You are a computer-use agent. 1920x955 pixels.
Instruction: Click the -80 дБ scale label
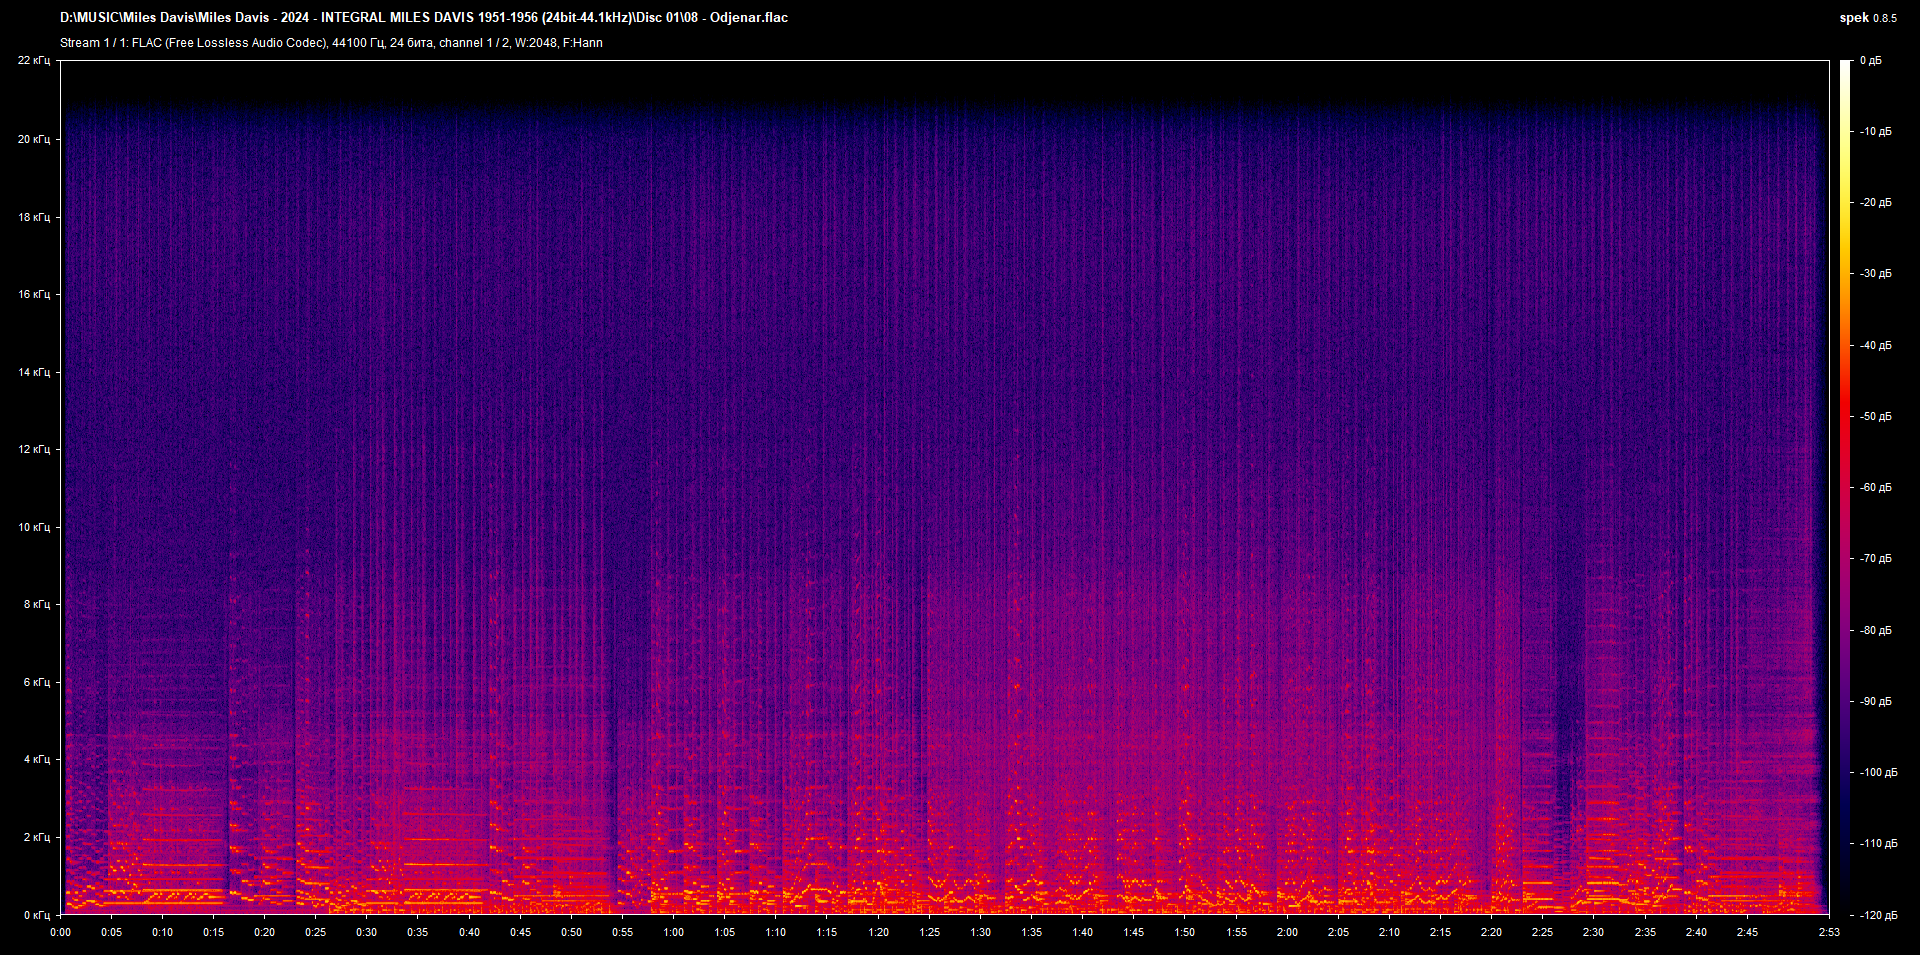(x=1875, y=631)
